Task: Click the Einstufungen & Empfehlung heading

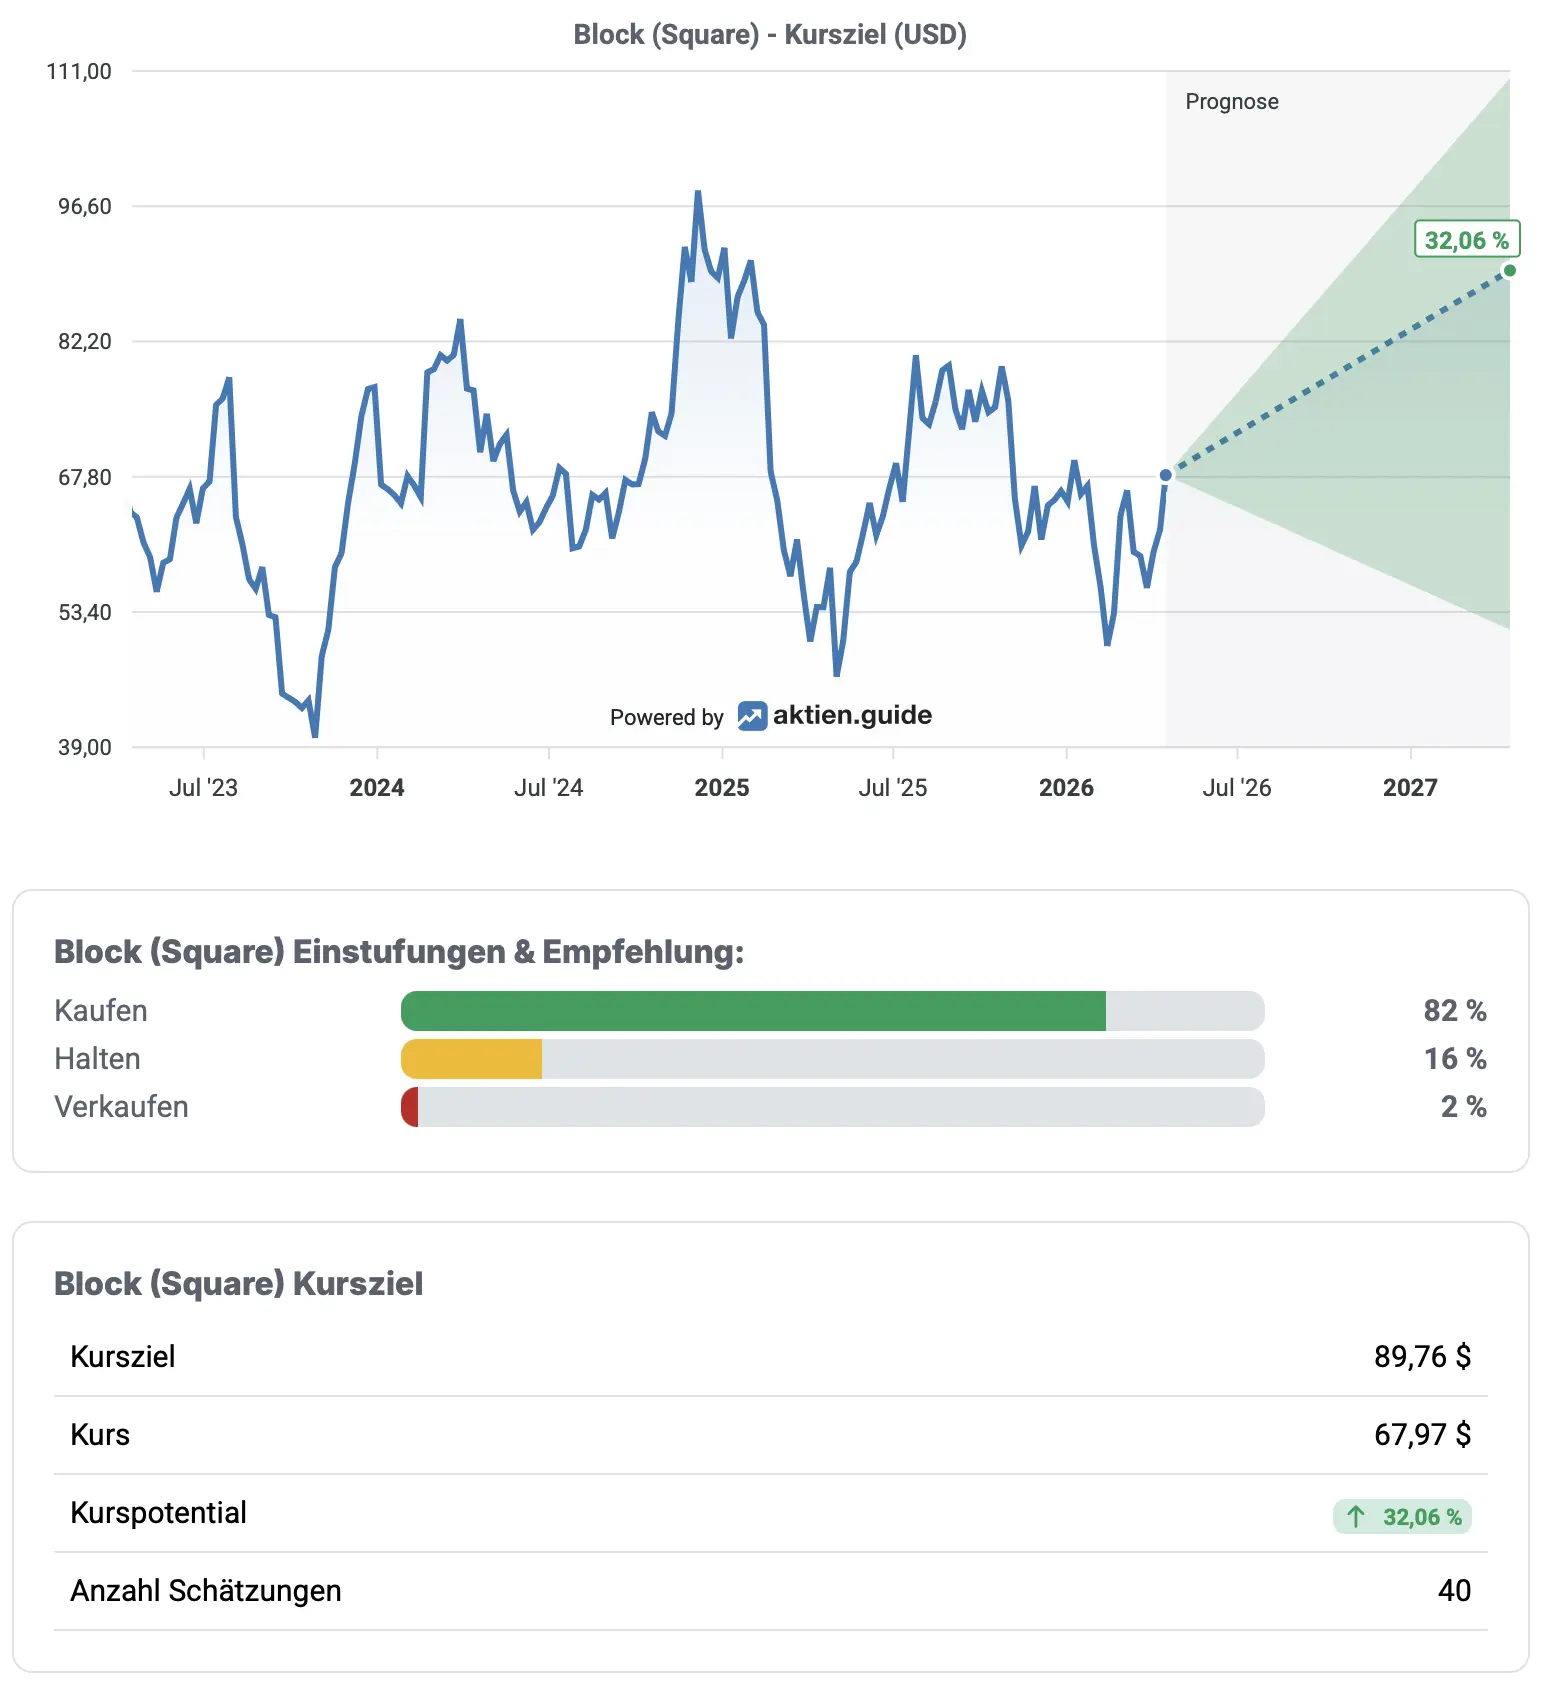Action: (x=399, y=952)
